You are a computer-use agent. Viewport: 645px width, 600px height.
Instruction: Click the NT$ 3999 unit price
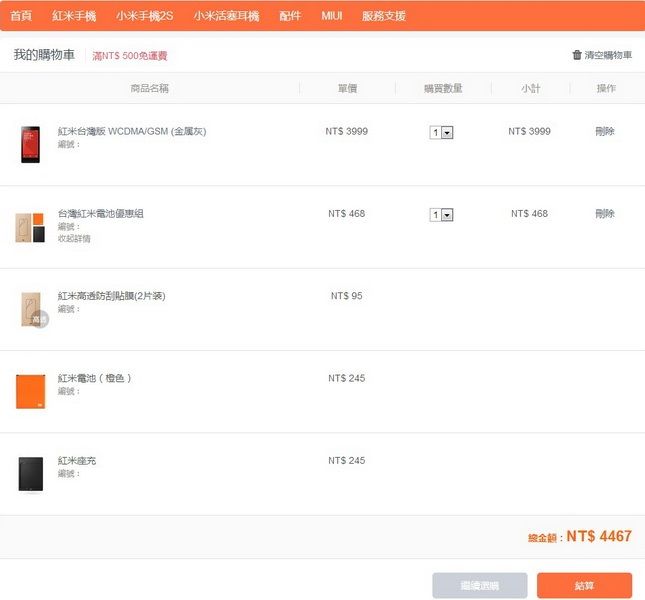tap(346, 131)
